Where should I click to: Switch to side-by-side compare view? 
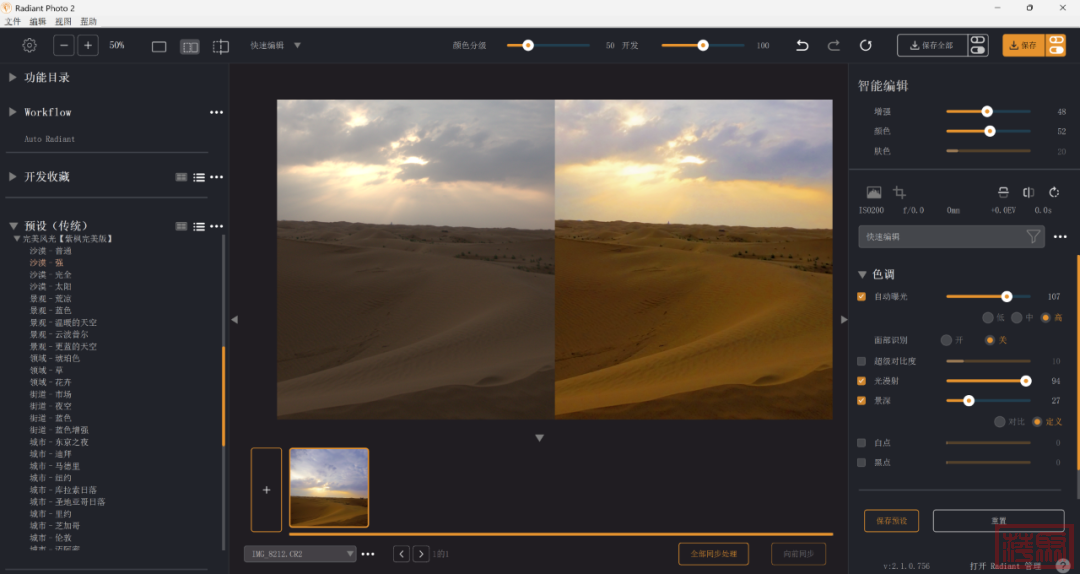[x=190, y=46]
